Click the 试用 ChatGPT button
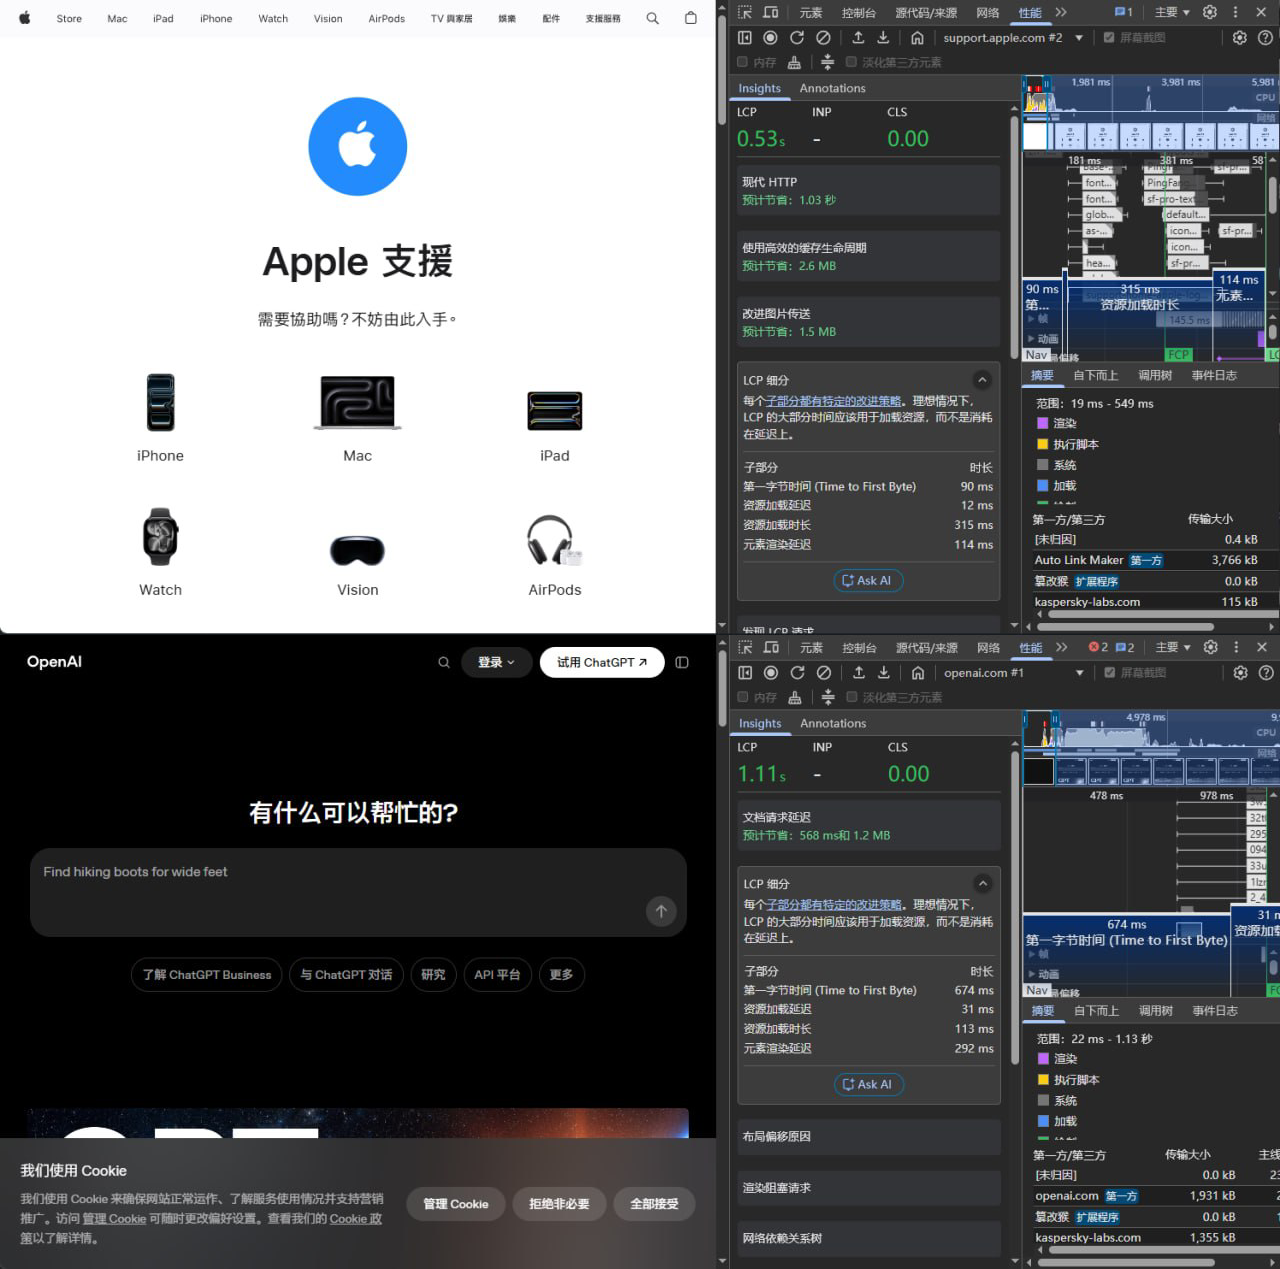This screenshot has width=1280, height=1269. pos(602,662)
